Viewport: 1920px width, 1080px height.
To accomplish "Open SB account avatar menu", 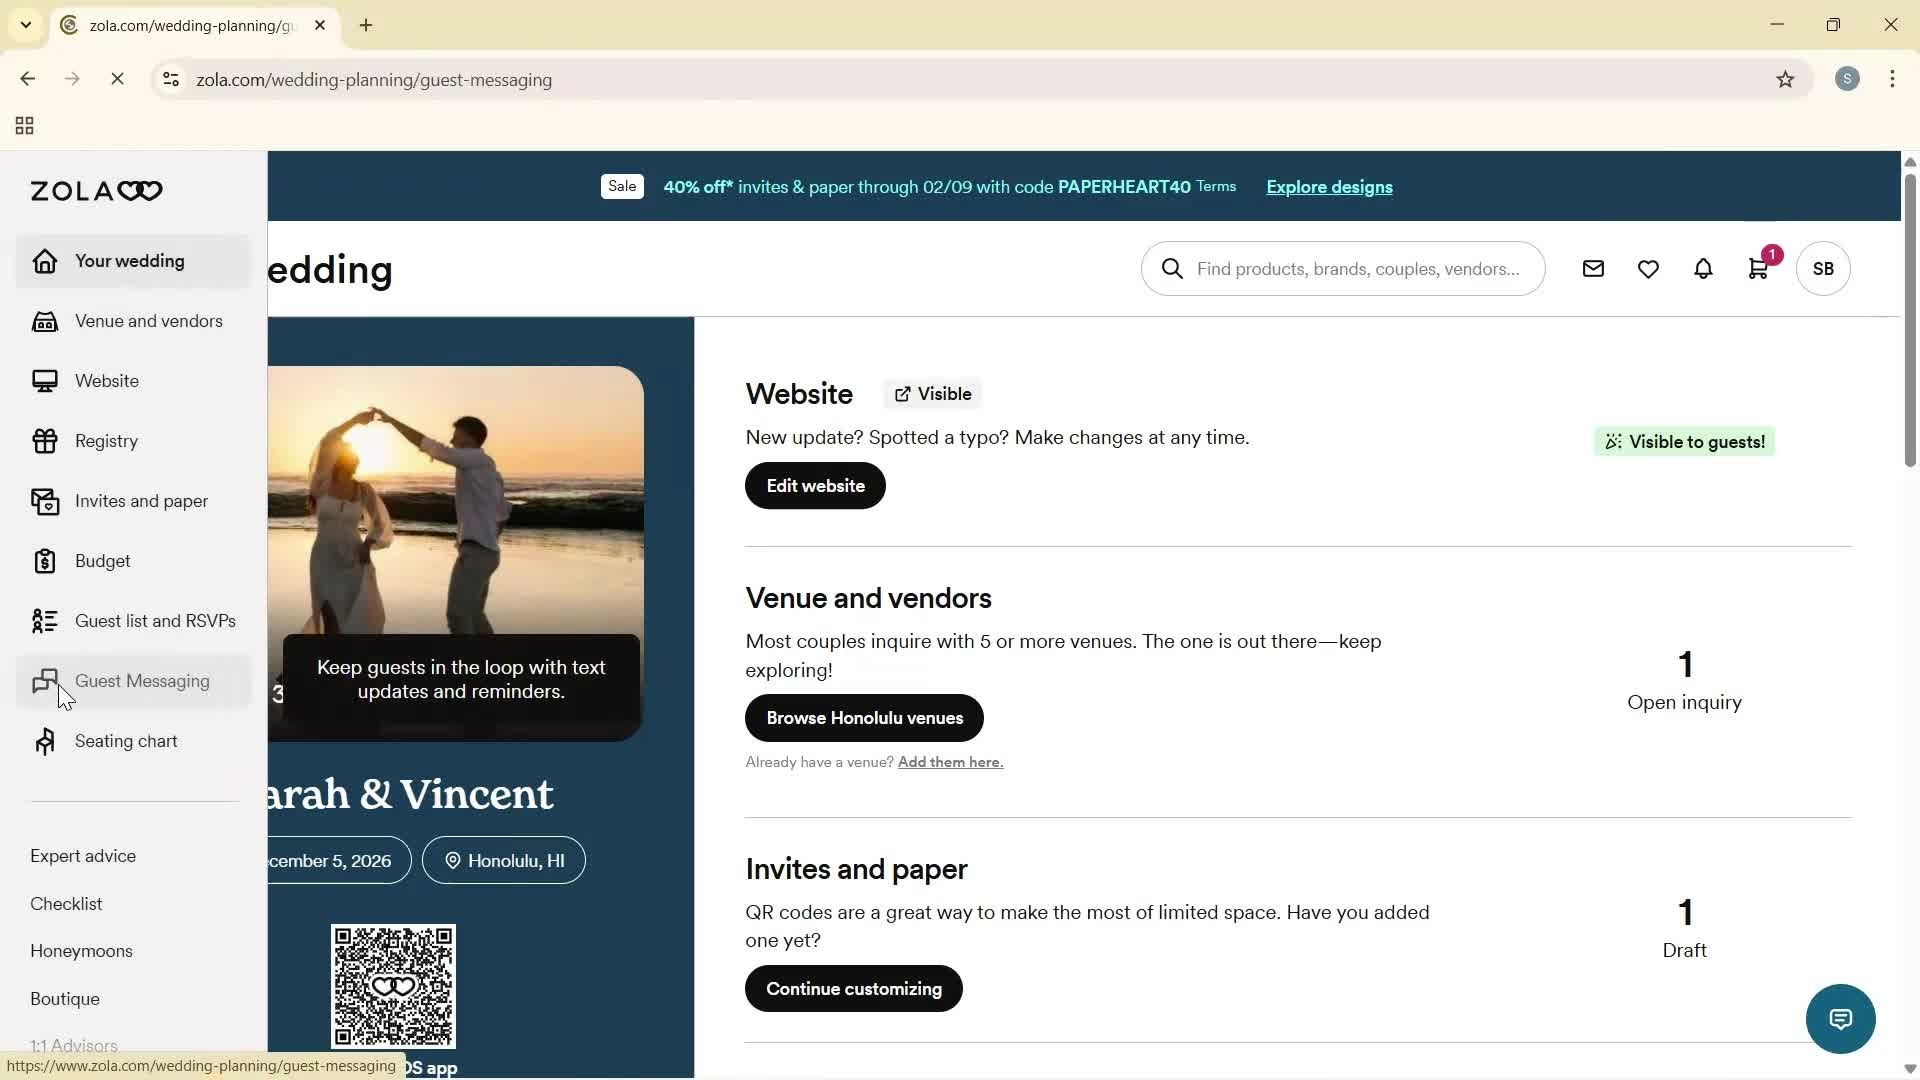I will coord(1823,269).
